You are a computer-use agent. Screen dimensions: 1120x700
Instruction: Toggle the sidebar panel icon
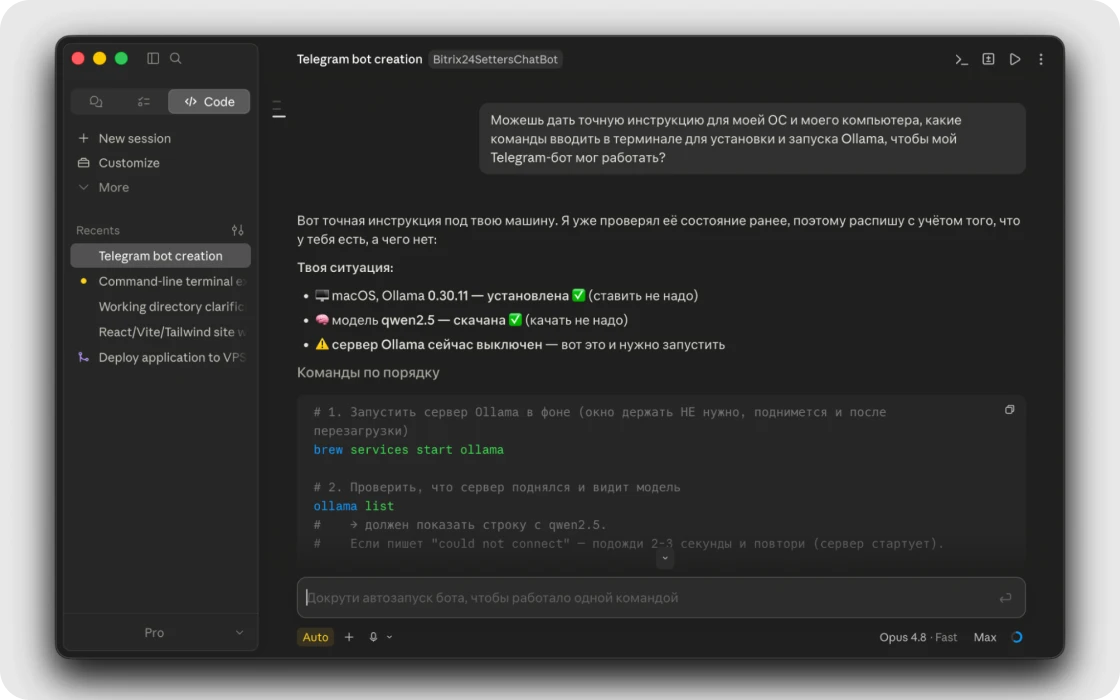[x=153, y=59]
